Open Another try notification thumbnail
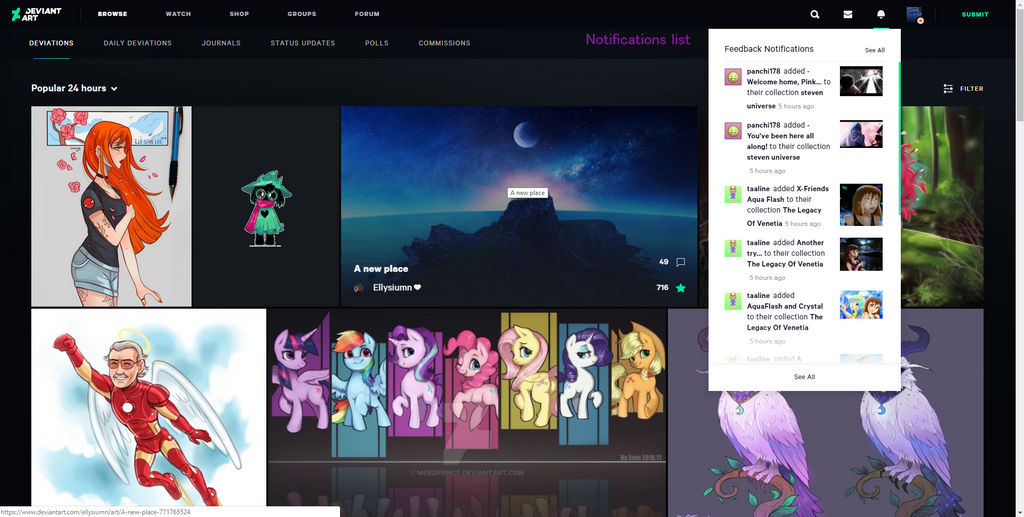1024x517 pixels. [861, 254]
